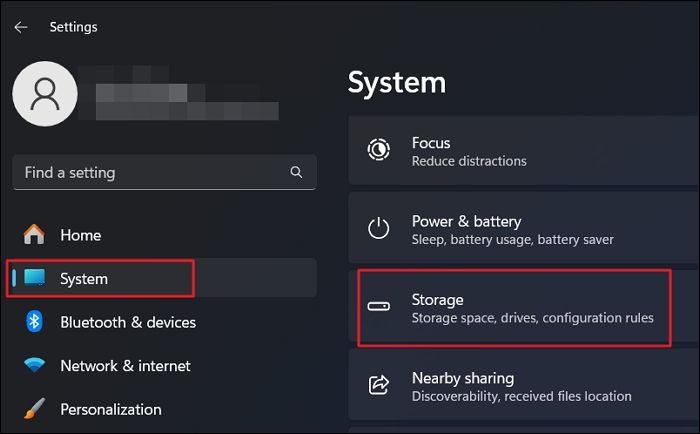The image size is (700, 434).
Task: Click the Nearby sharing icon
Action: click(379, 385)
